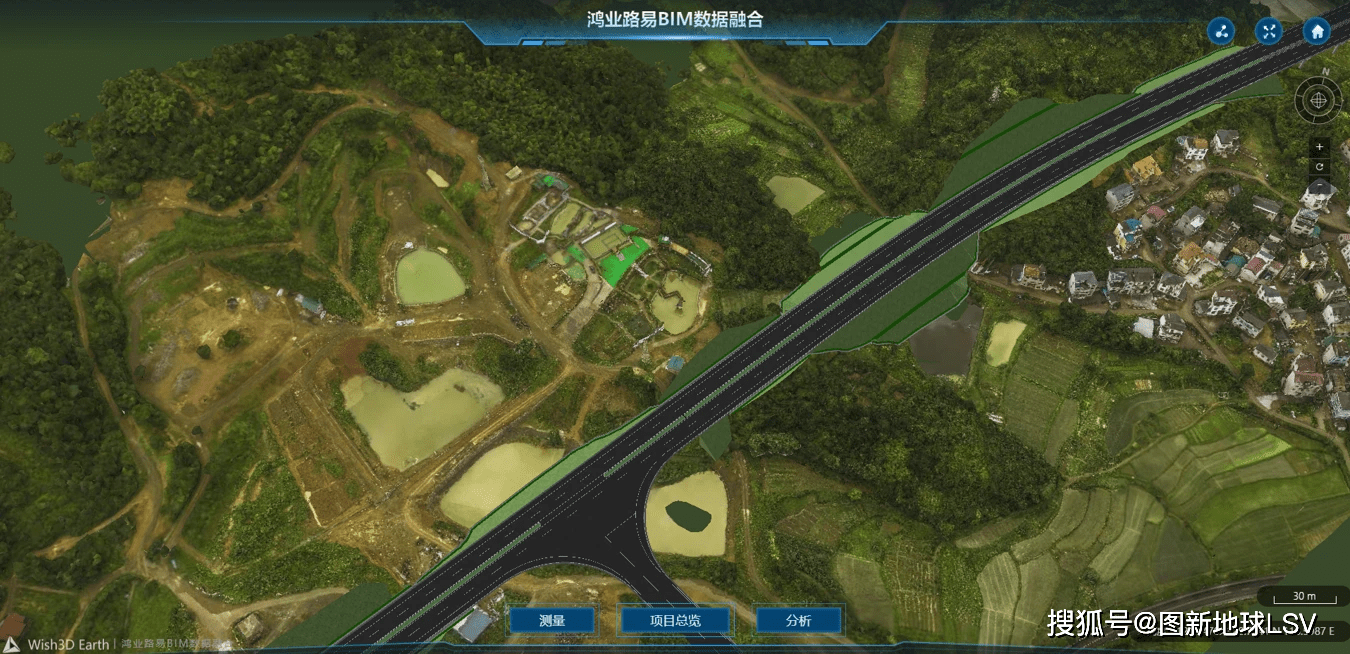Click the N marker on the compass ring
1350x654 pixels.
(x=1324, y=72)
